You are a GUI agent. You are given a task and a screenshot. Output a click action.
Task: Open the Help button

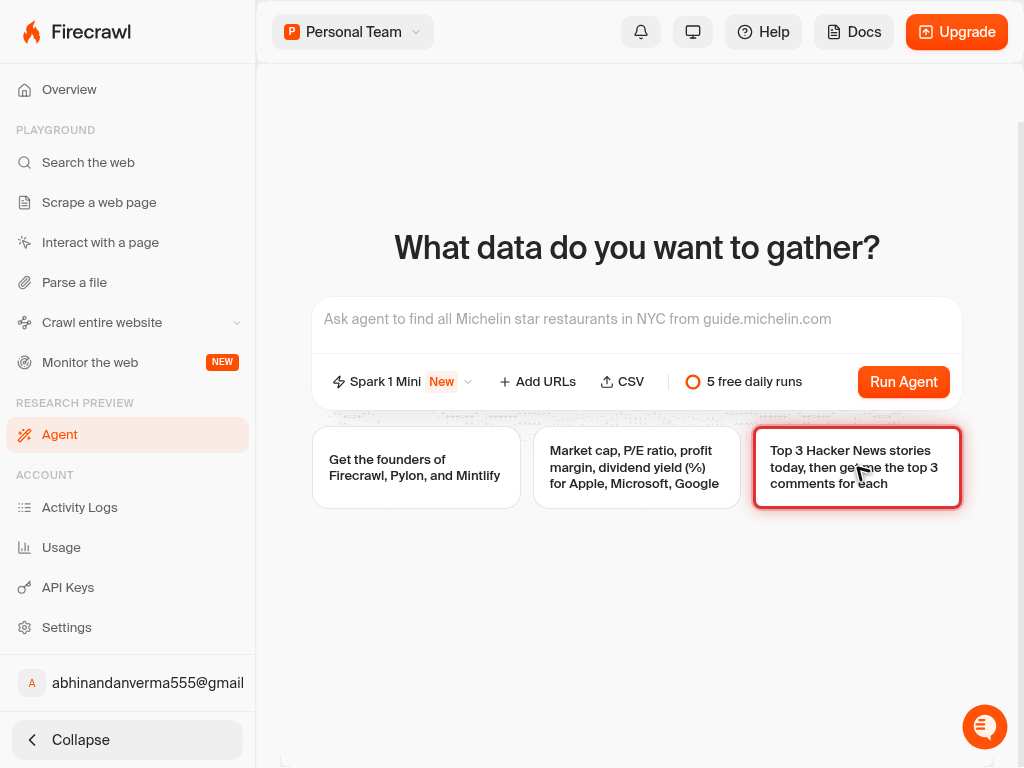[763, 32]
